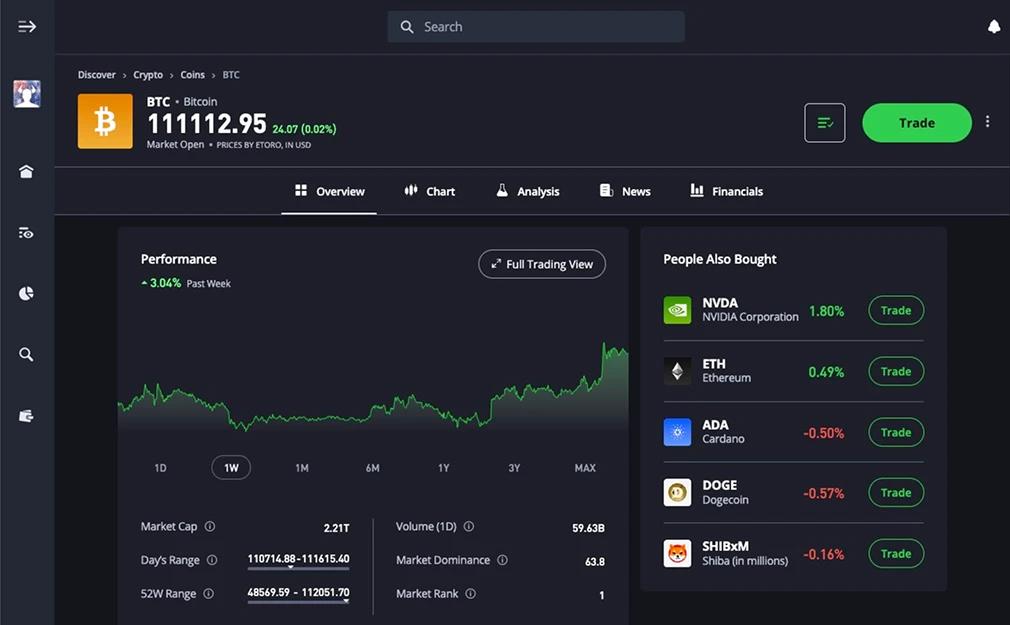Navigate to Crypto breadcrumb
Image resolution: width=1010 pixels, height=625 pixels.
pos(148,75)
